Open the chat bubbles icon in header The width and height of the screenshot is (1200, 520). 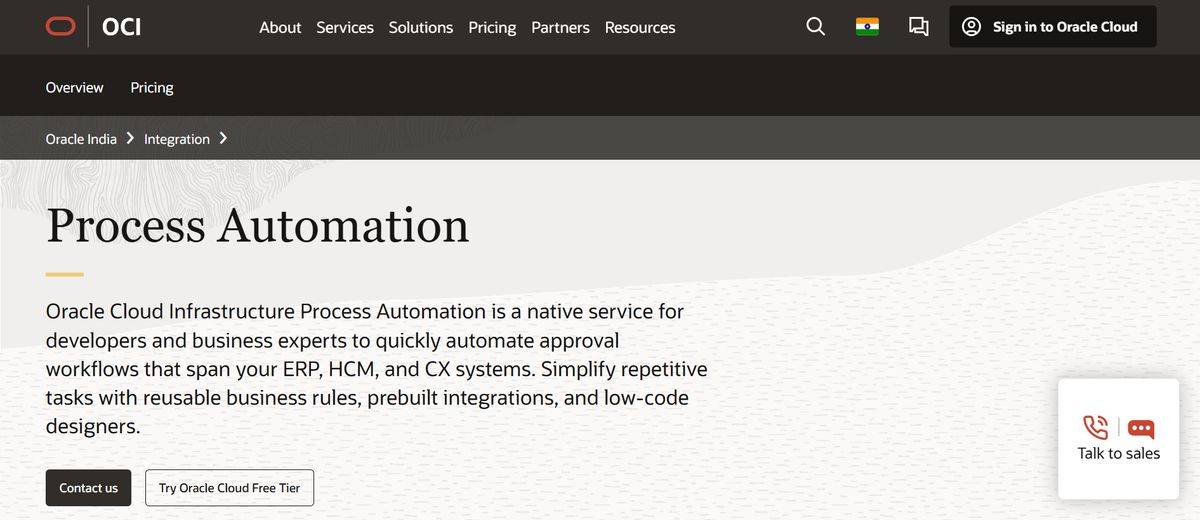coord(918,27)
